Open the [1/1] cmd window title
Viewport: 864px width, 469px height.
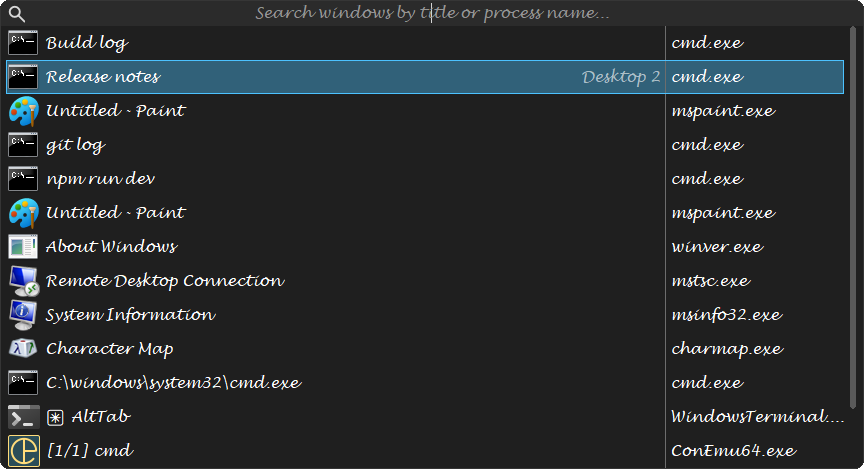tap(90, 451)
